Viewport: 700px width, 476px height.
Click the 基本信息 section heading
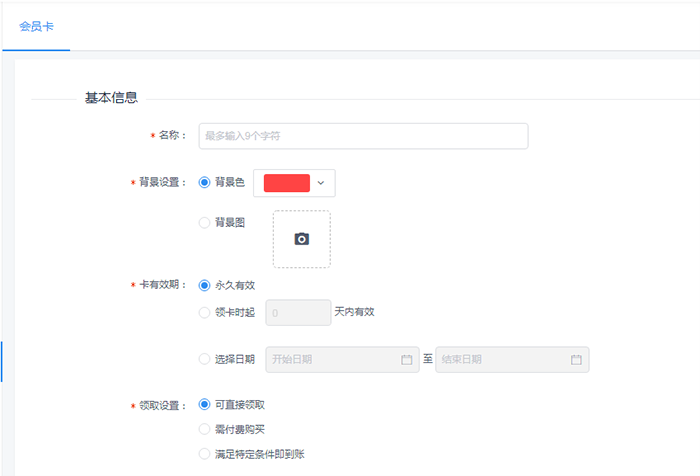111,98
